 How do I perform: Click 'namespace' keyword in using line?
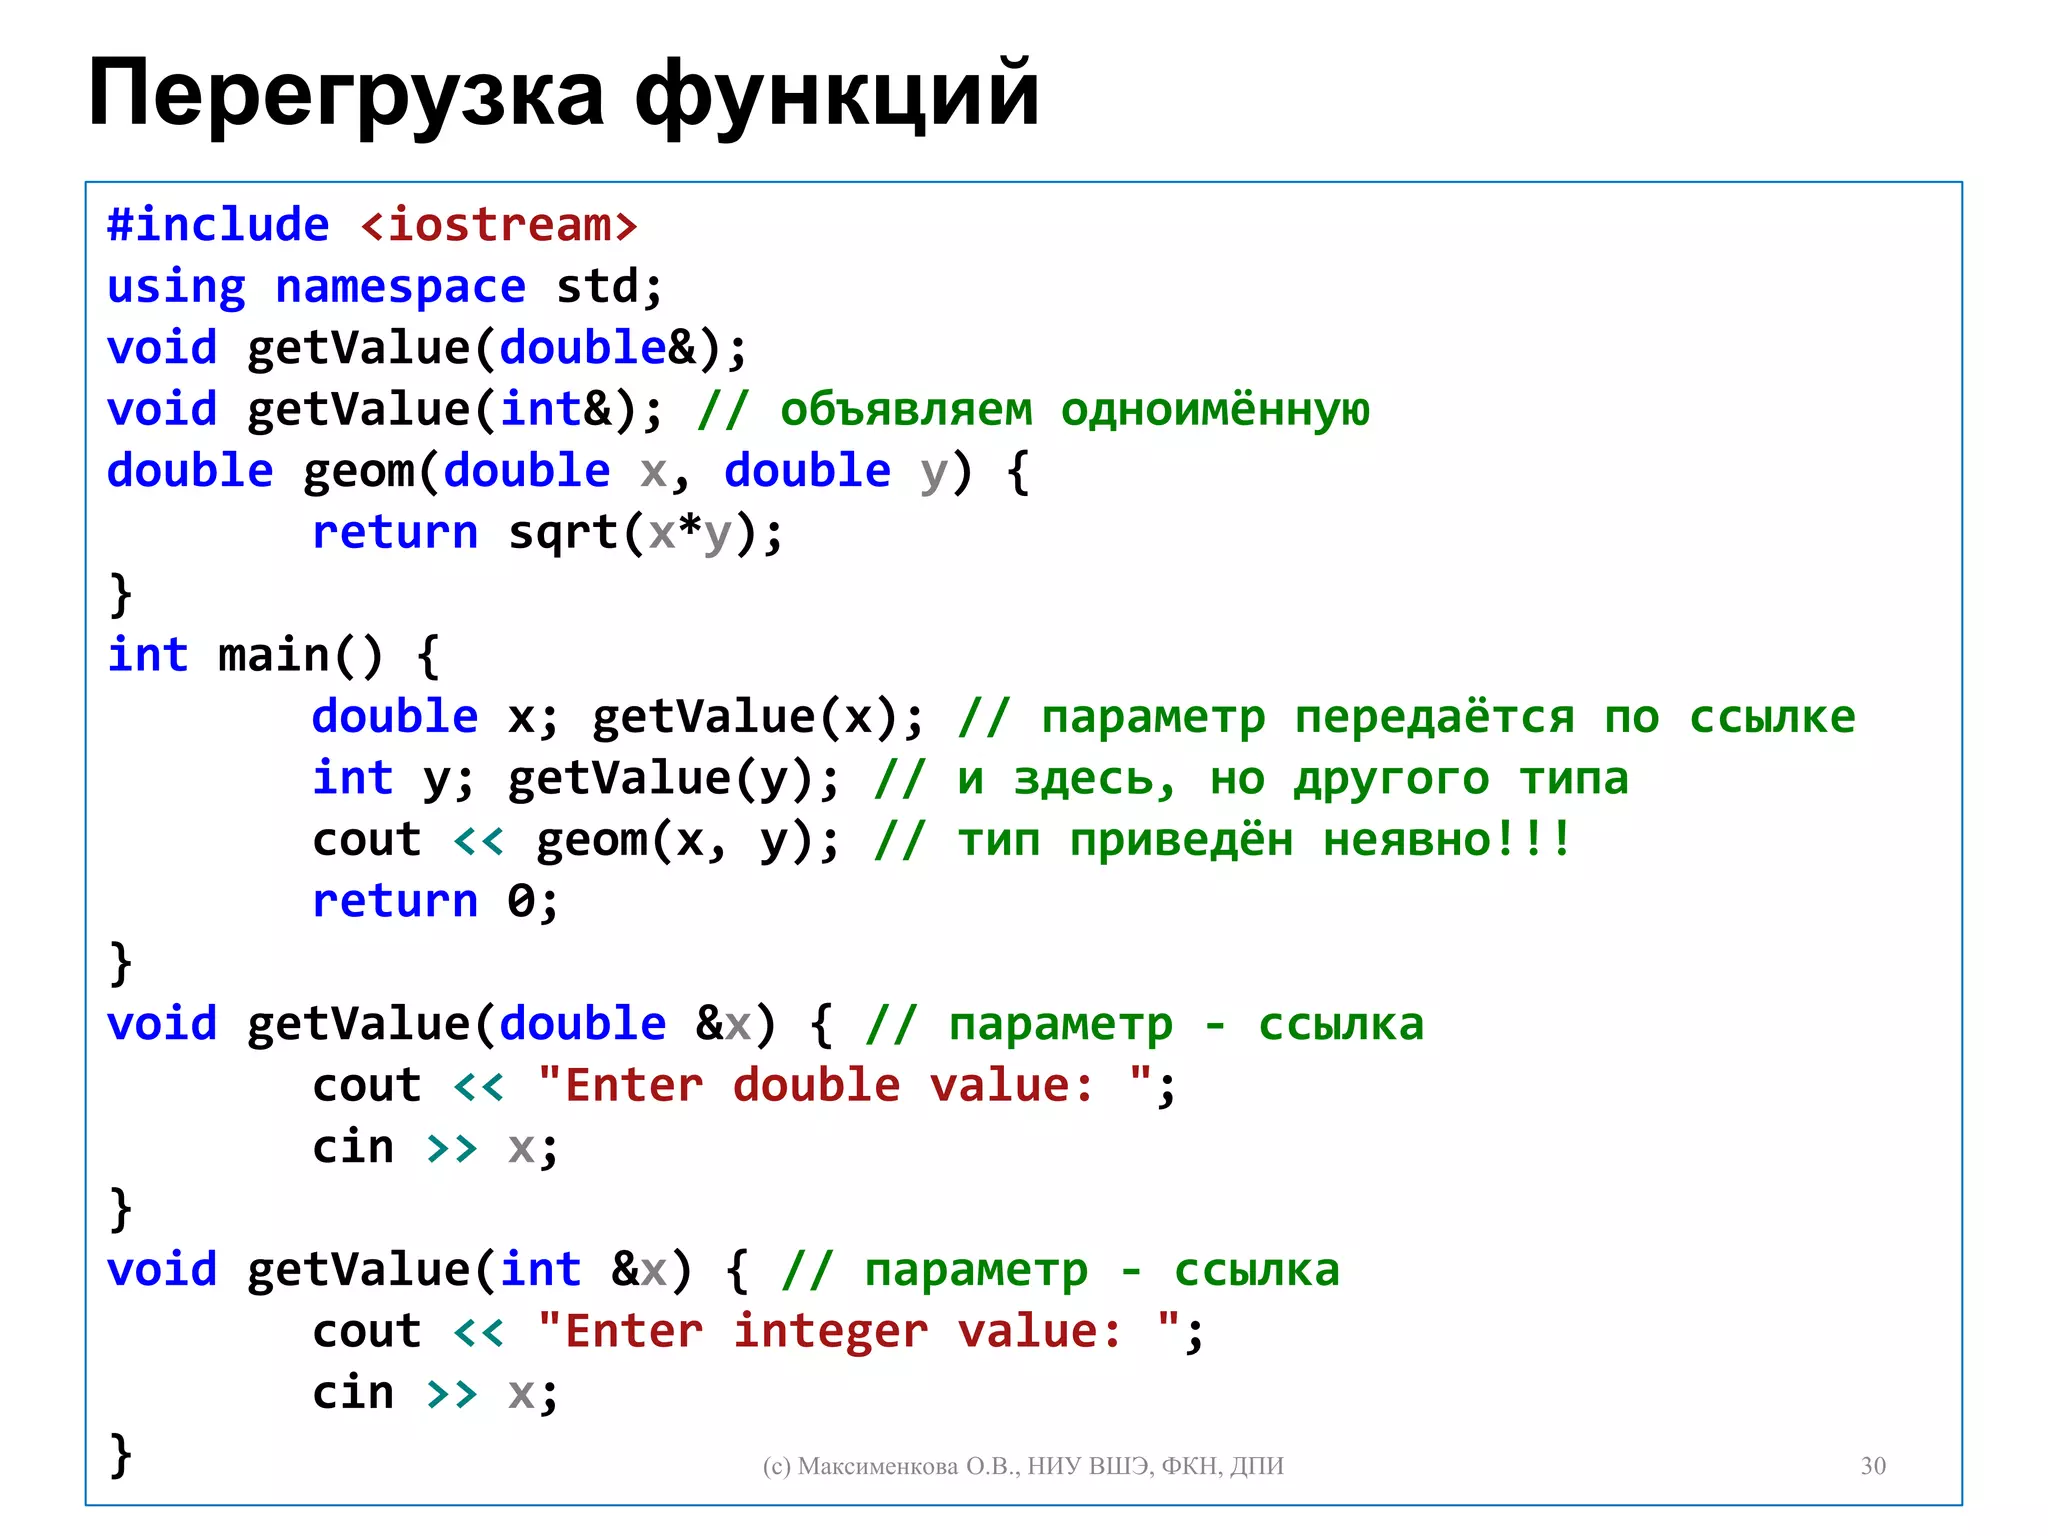400,287
